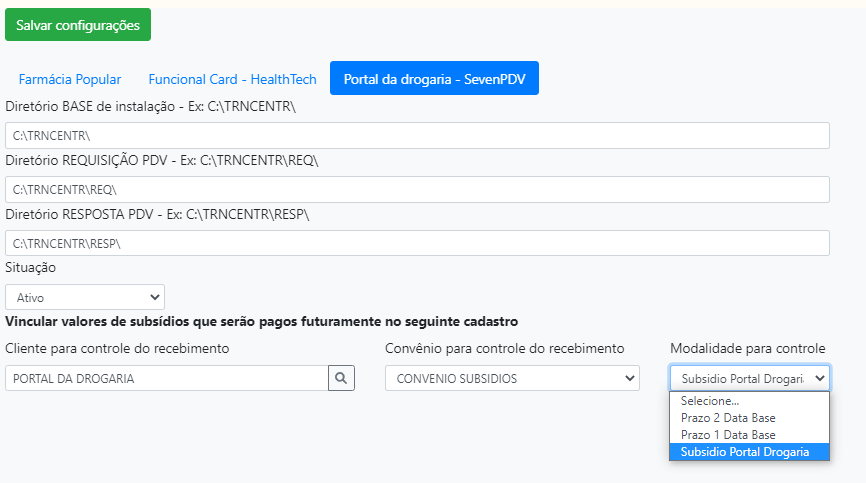Focus the Diretório BASE input with C:\TRNCENTR\
The height and width of the screenshot is (483, 866).
click(417, 135)
